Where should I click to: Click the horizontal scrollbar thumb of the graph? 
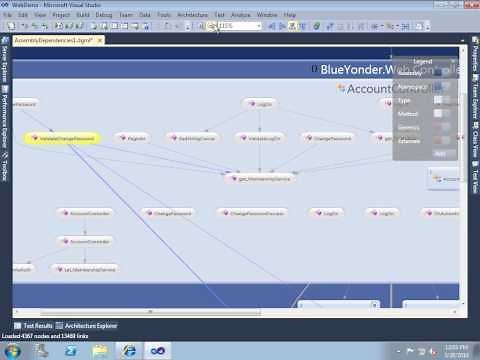(150, 312)
